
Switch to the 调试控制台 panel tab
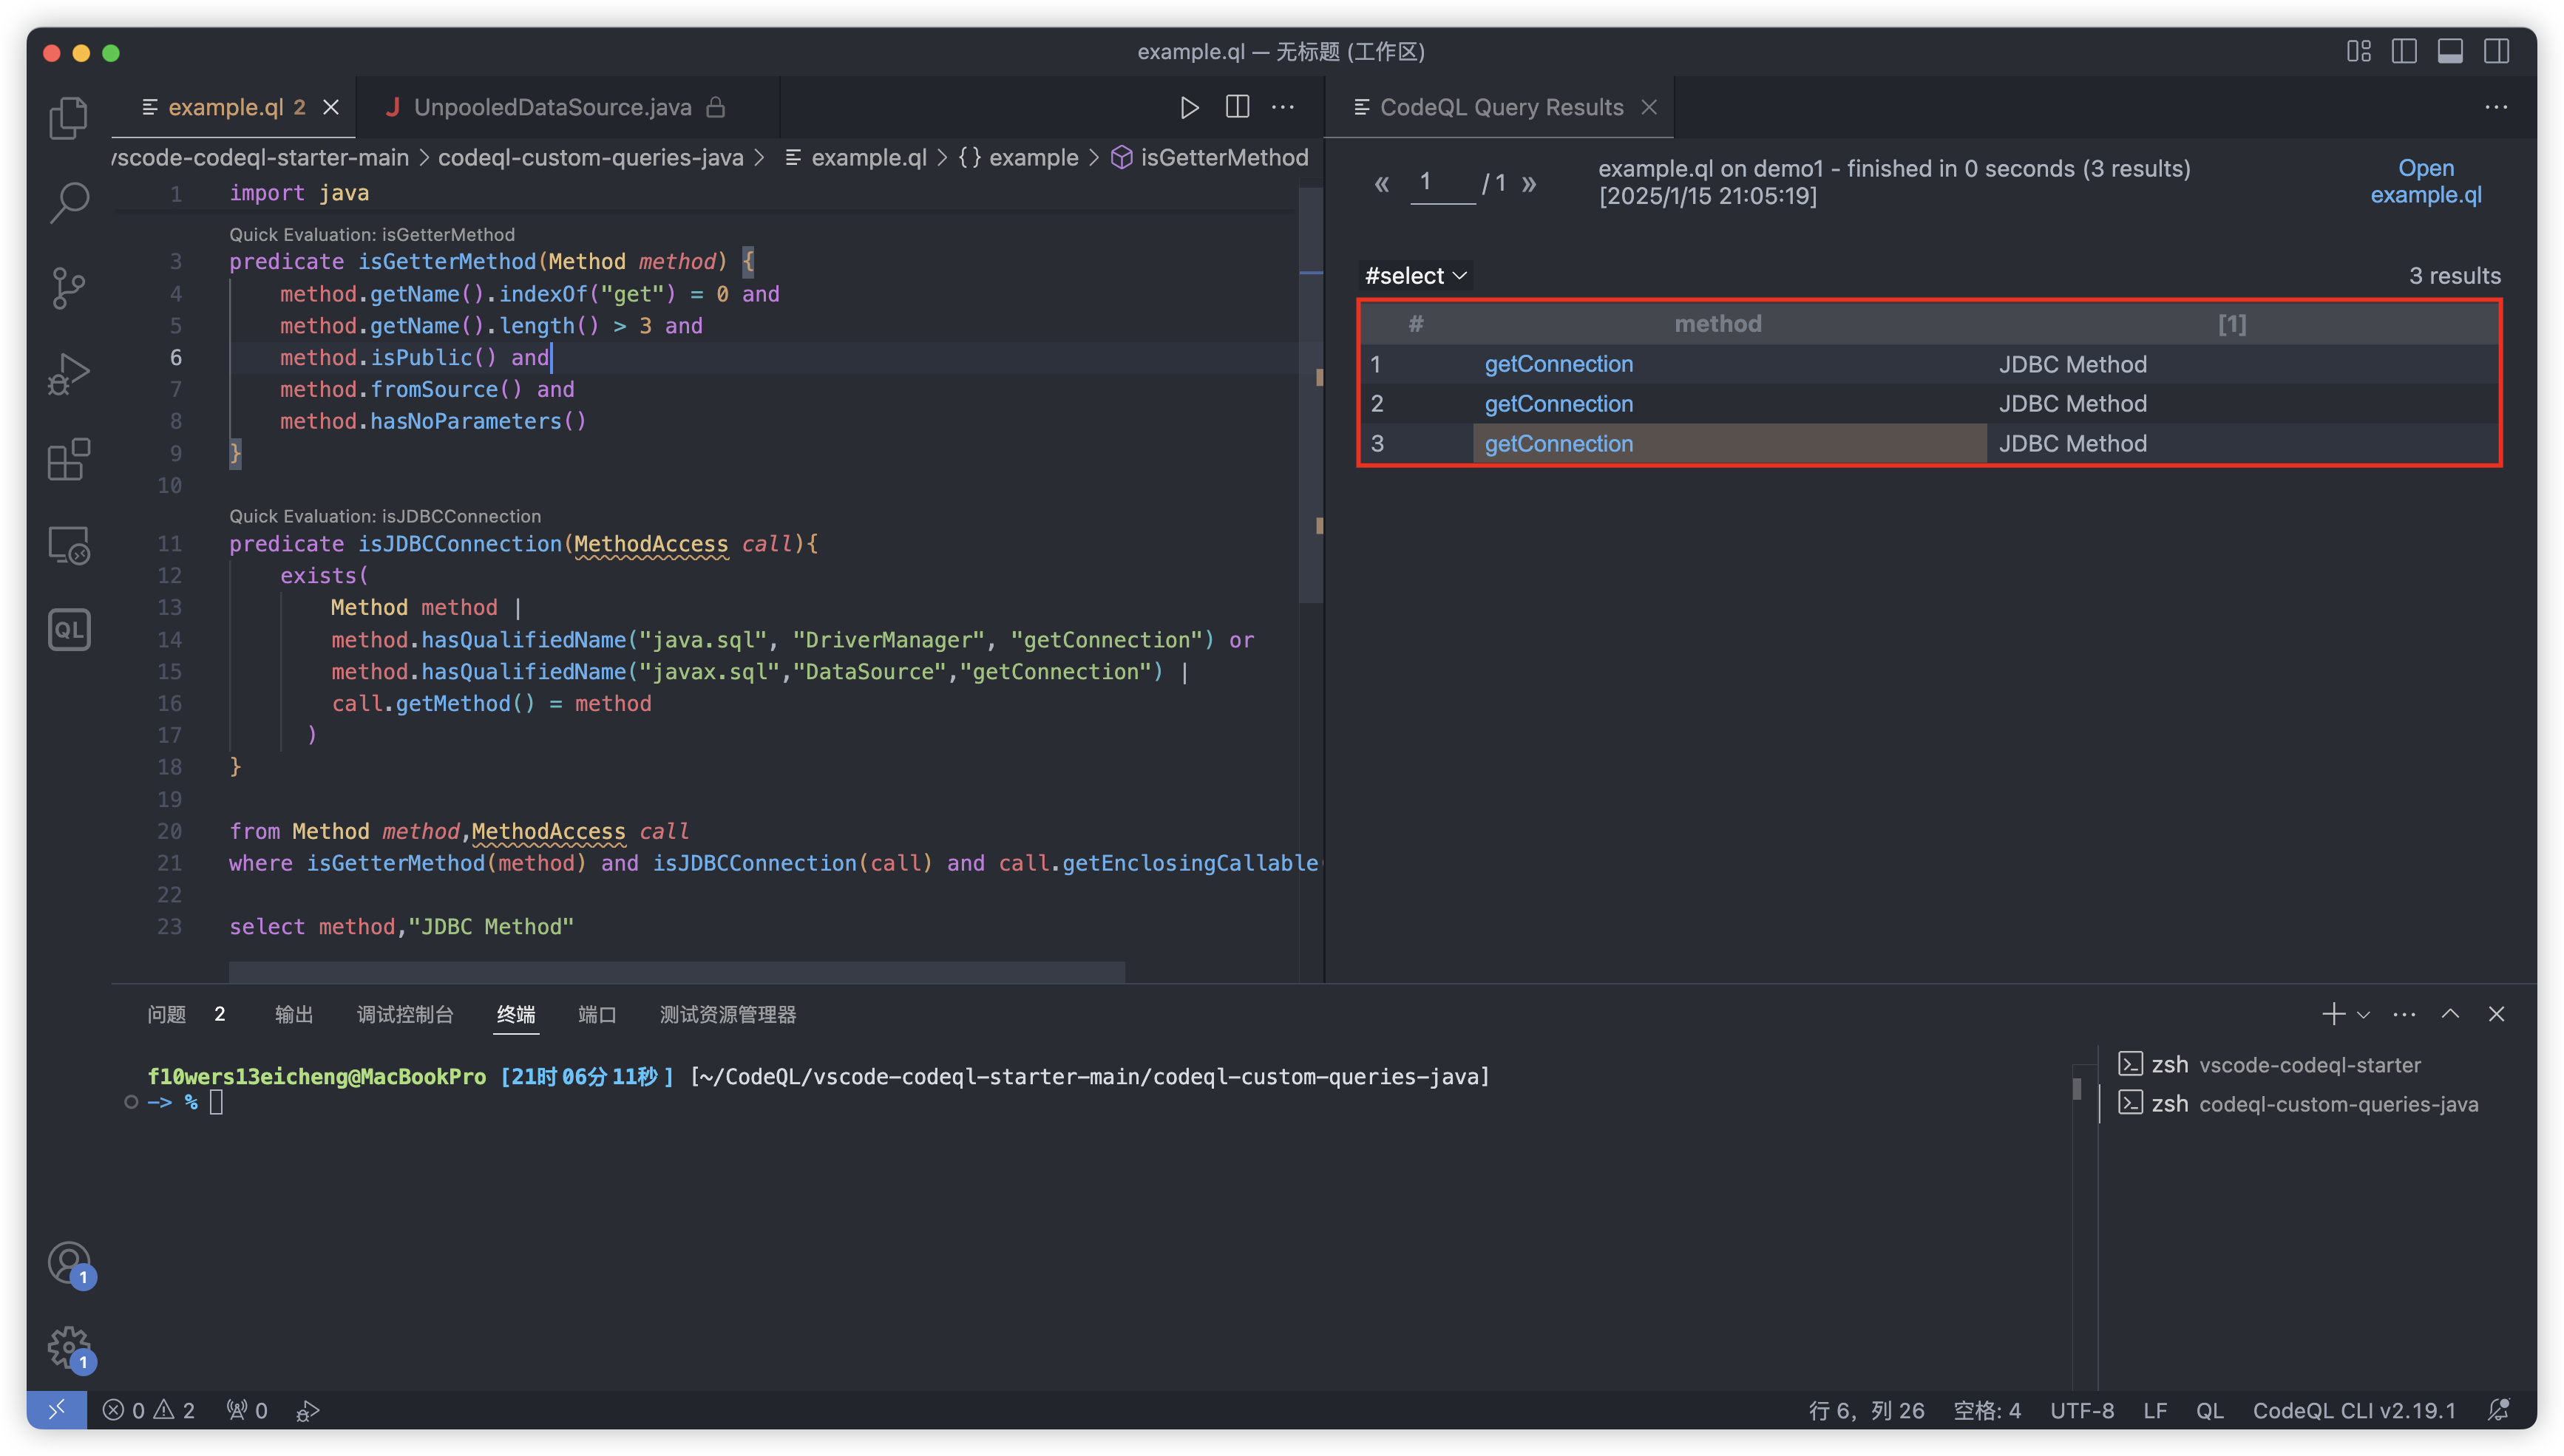(x=405, y=1014)
